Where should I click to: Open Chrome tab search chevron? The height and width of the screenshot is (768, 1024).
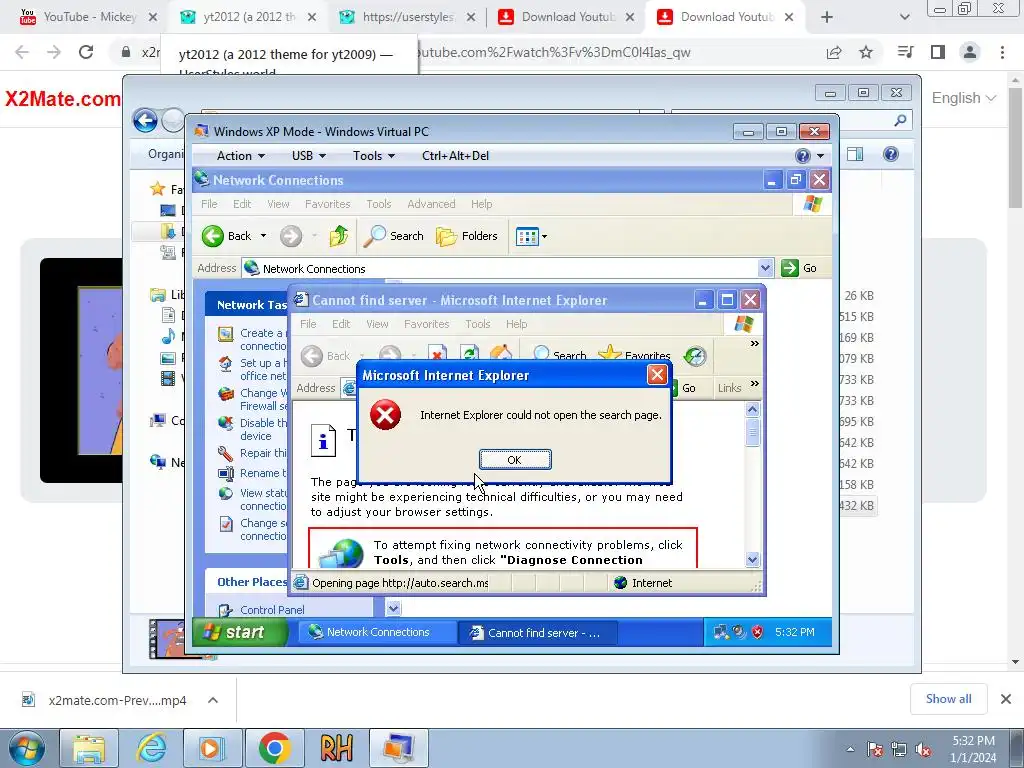coord(904,17)
